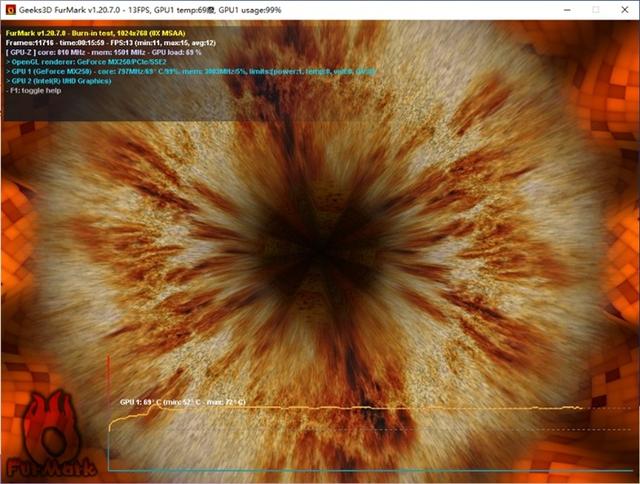
Task: Click the orange GPU temperature graph line
Action: (x=345, y=408)
